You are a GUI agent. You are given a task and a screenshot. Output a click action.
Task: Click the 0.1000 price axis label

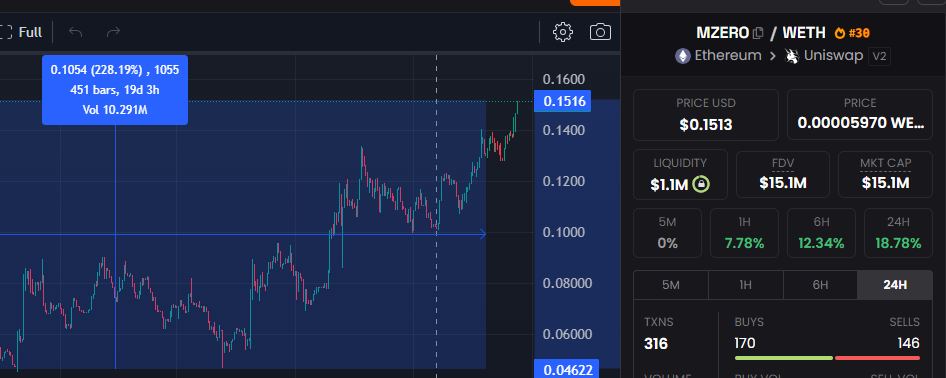tap(563, 232)
